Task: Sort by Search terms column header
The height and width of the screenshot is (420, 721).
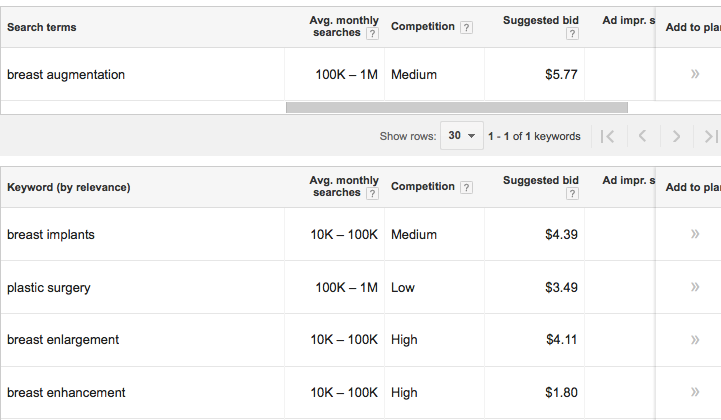Action: (41, 27)
